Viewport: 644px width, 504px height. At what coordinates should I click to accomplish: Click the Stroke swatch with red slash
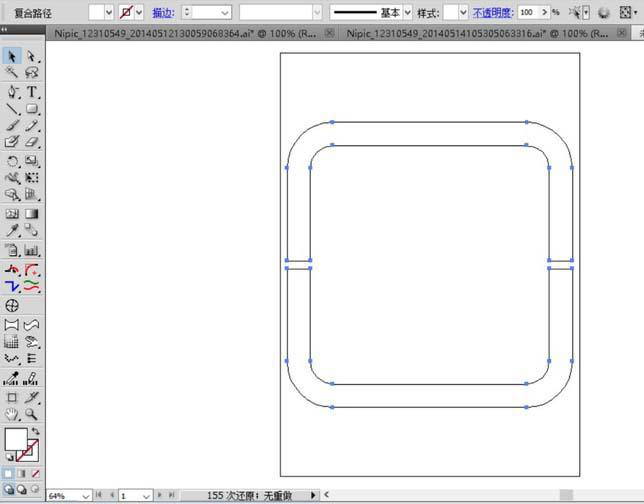point(33,456)
